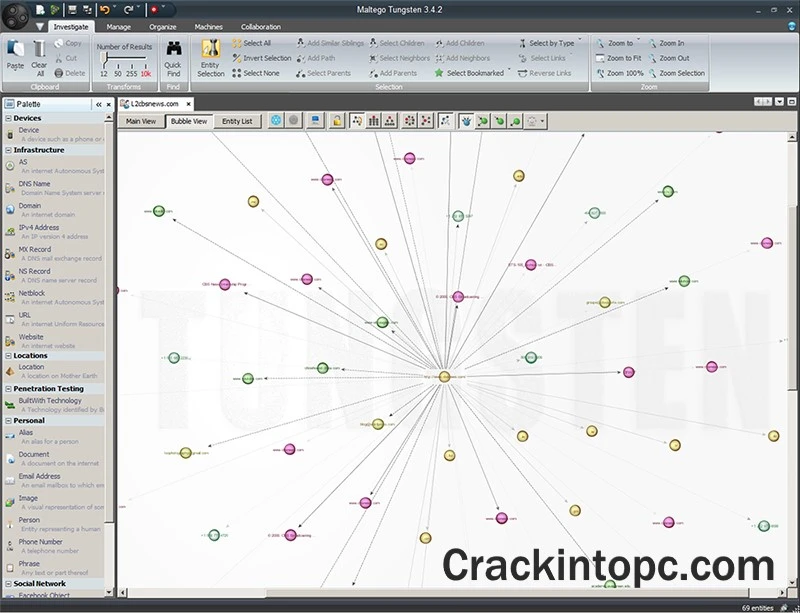
Task: Collapse the Penetration Testing category
Action: [x=8, y=389]
